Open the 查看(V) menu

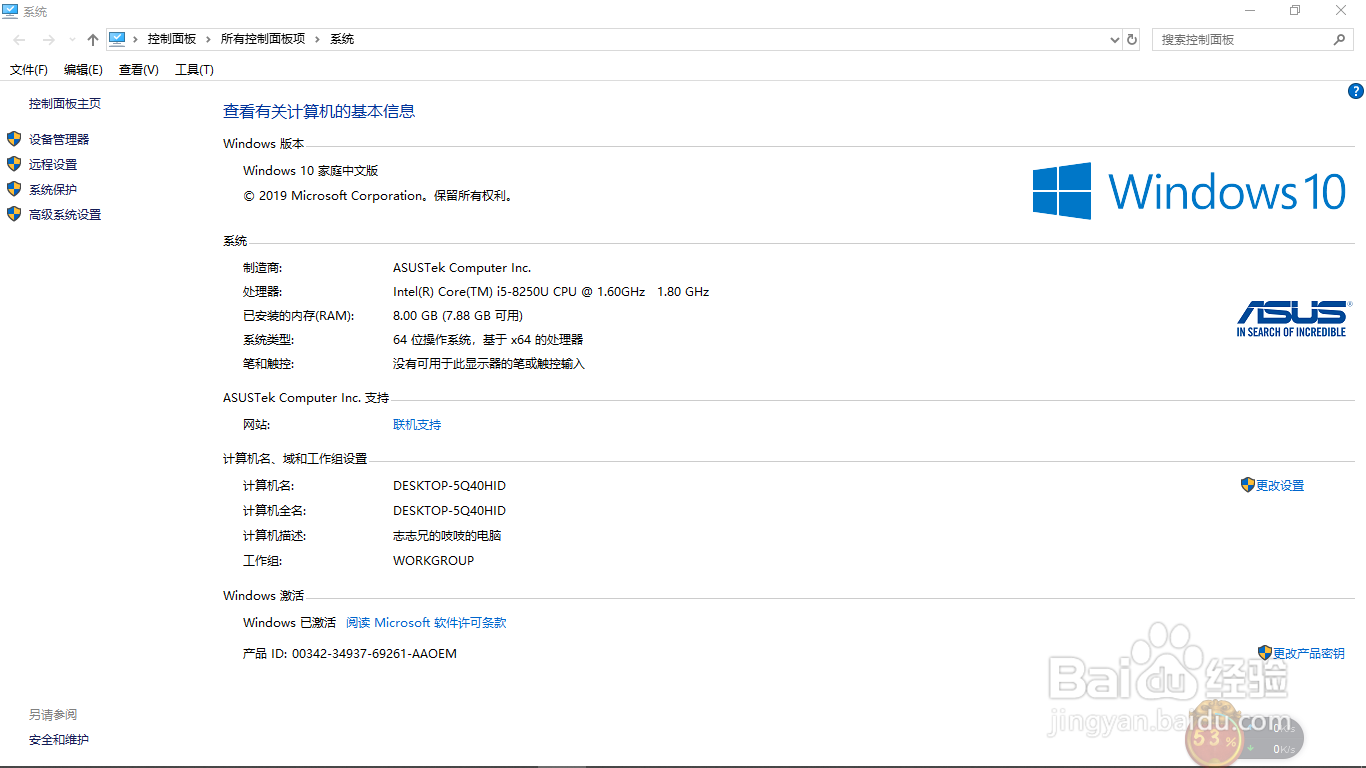coord(138,70)
